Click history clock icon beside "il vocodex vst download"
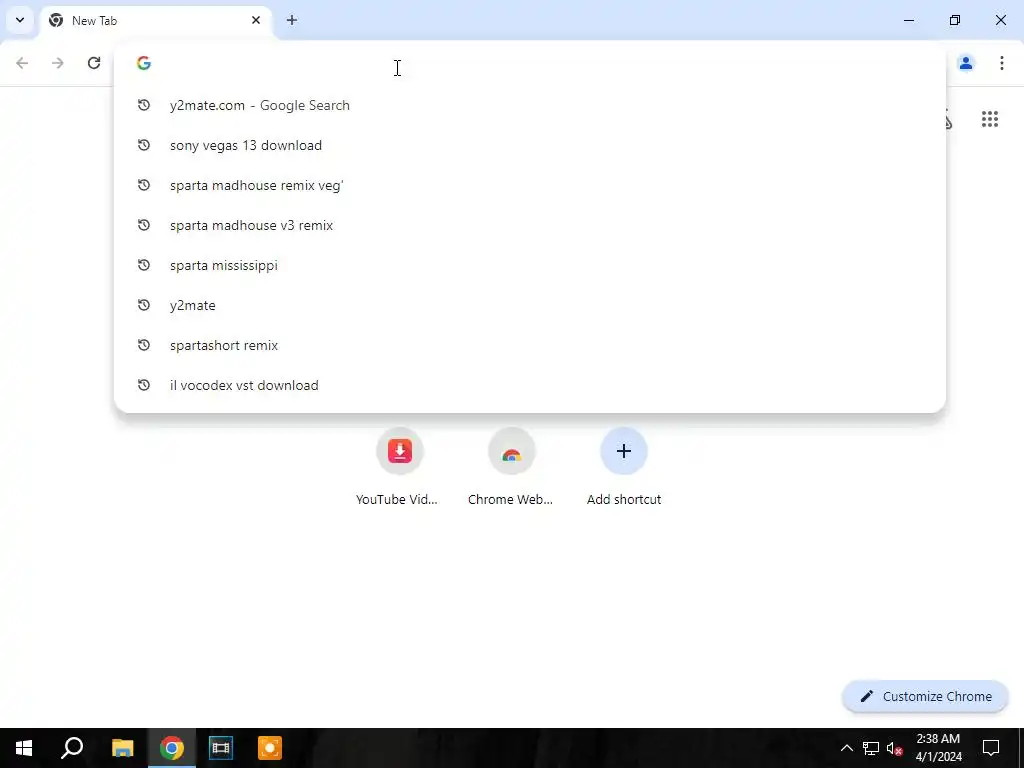1024x768 pixels. click(x=144, y=385)
